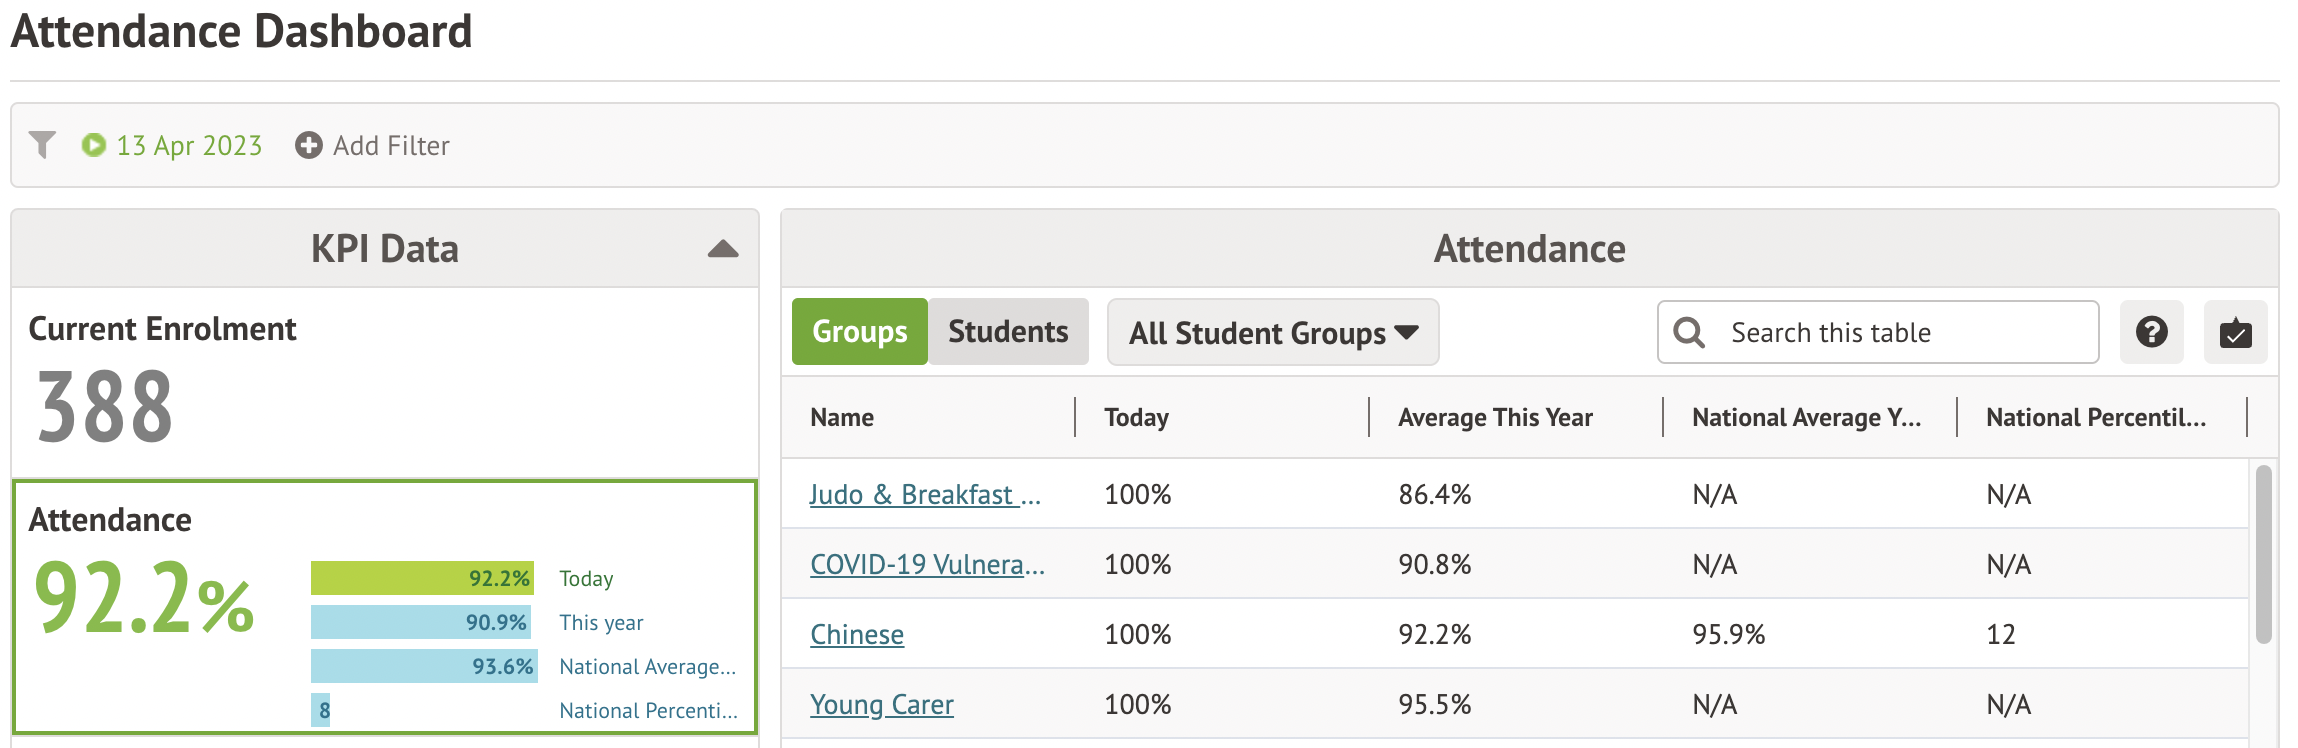Sort the table by the Name column

[841, 417]
